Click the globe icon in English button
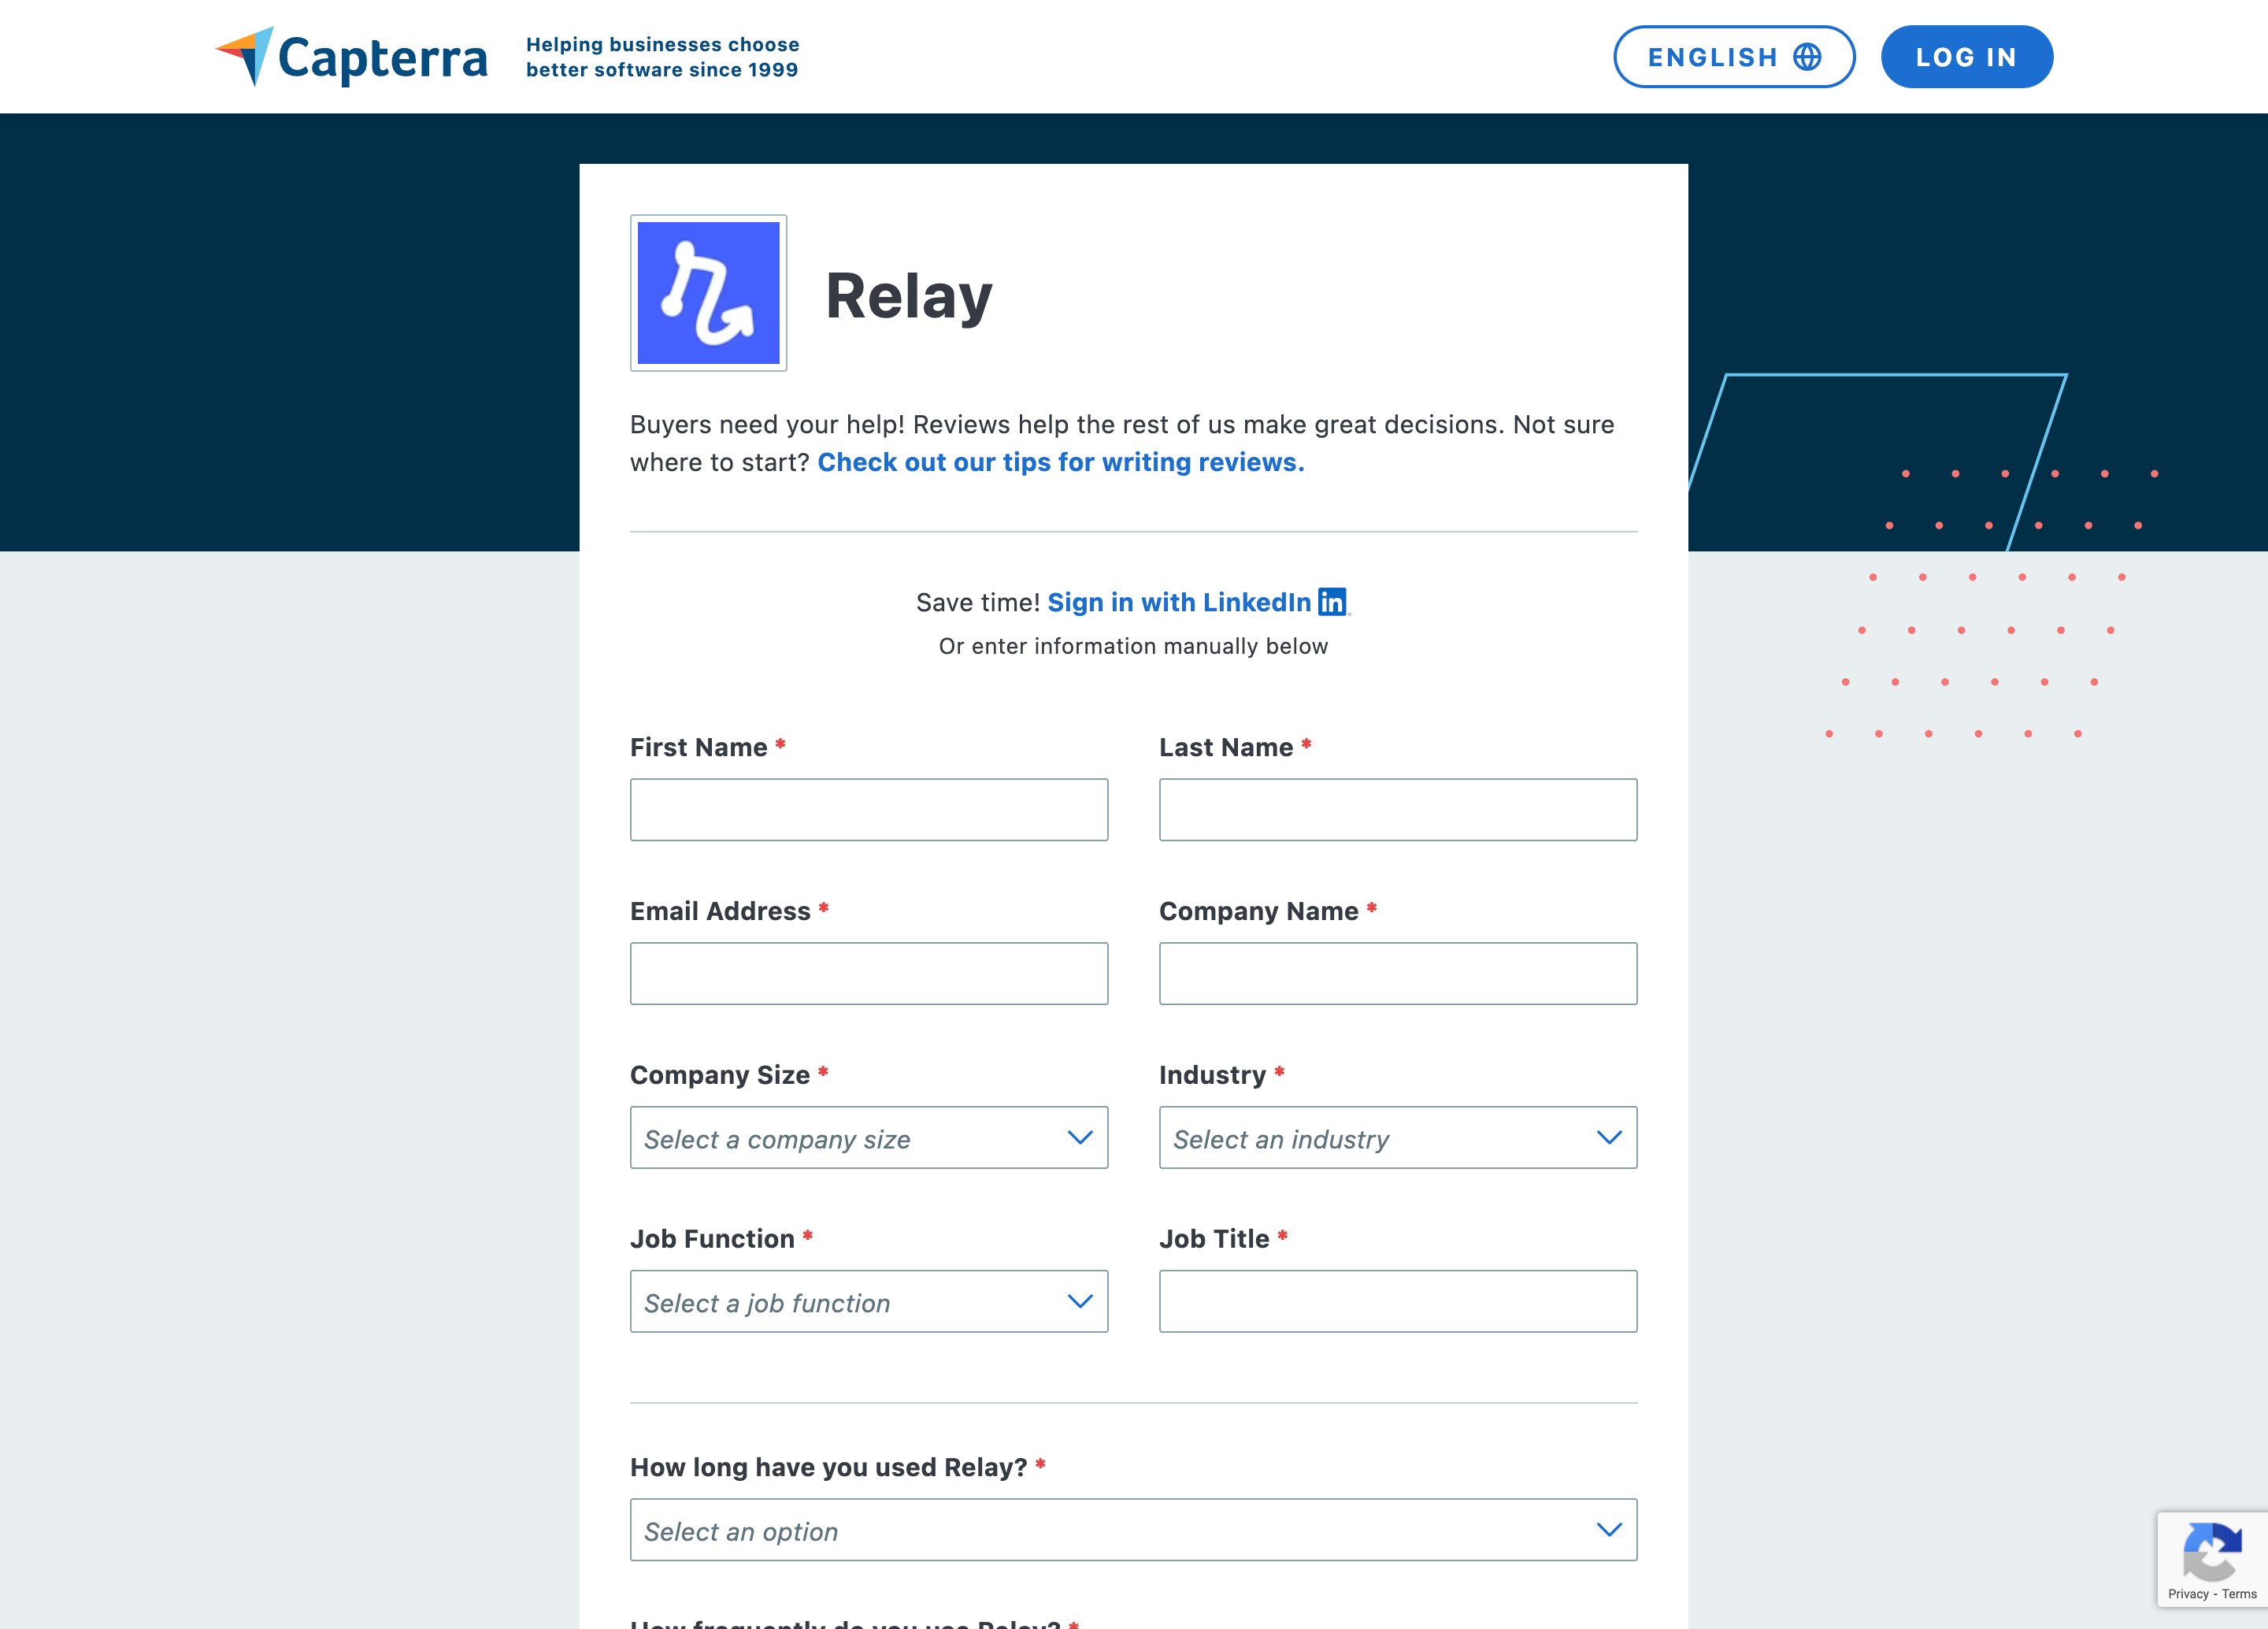Viewport: 2268px width, 1629px height. (x=1807, y=57)
